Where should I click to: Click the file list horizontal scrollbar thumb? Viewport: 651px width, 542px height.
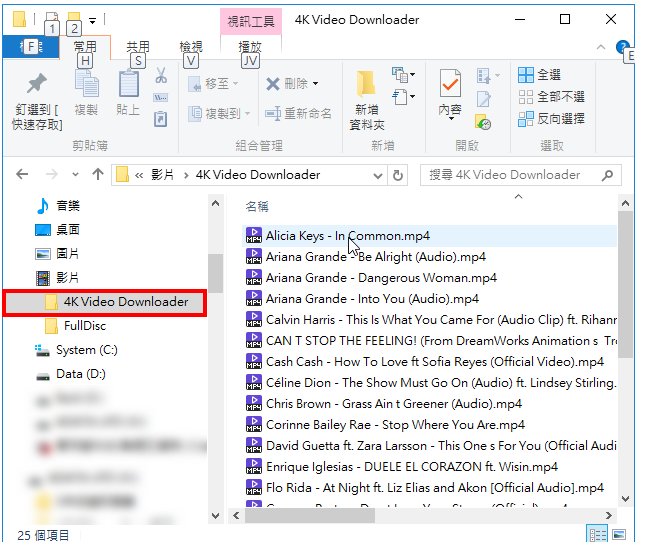click(310, 516)
